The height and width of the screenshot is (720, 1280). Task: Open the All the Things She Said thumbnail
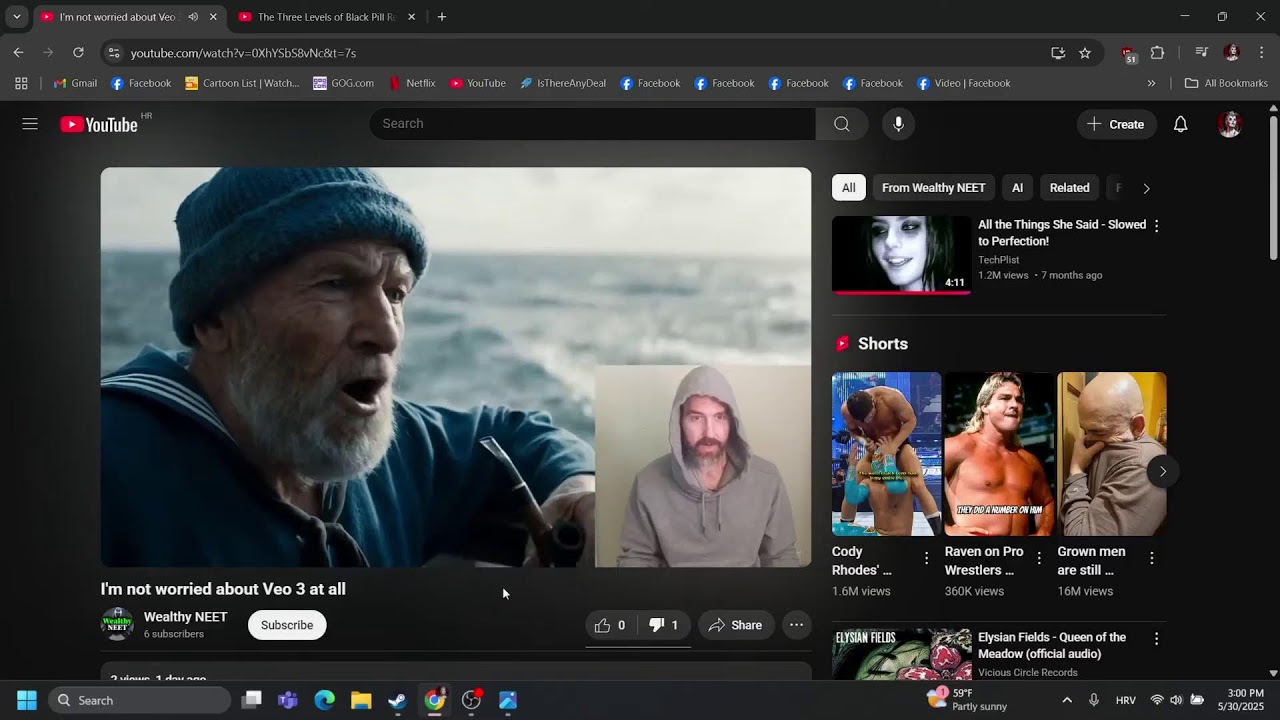[x=901, y=254]
